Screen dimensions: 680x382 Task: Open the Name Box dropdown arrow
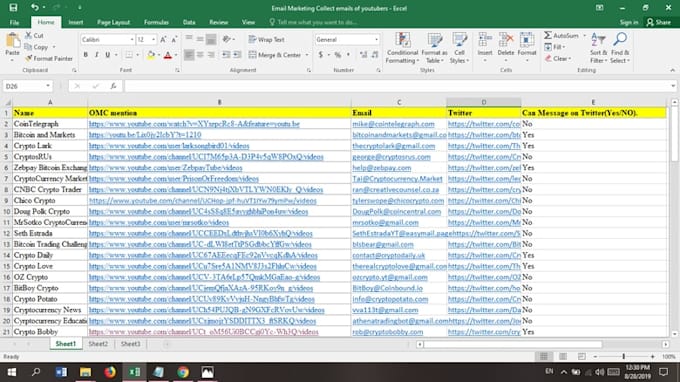pos(48,86)
